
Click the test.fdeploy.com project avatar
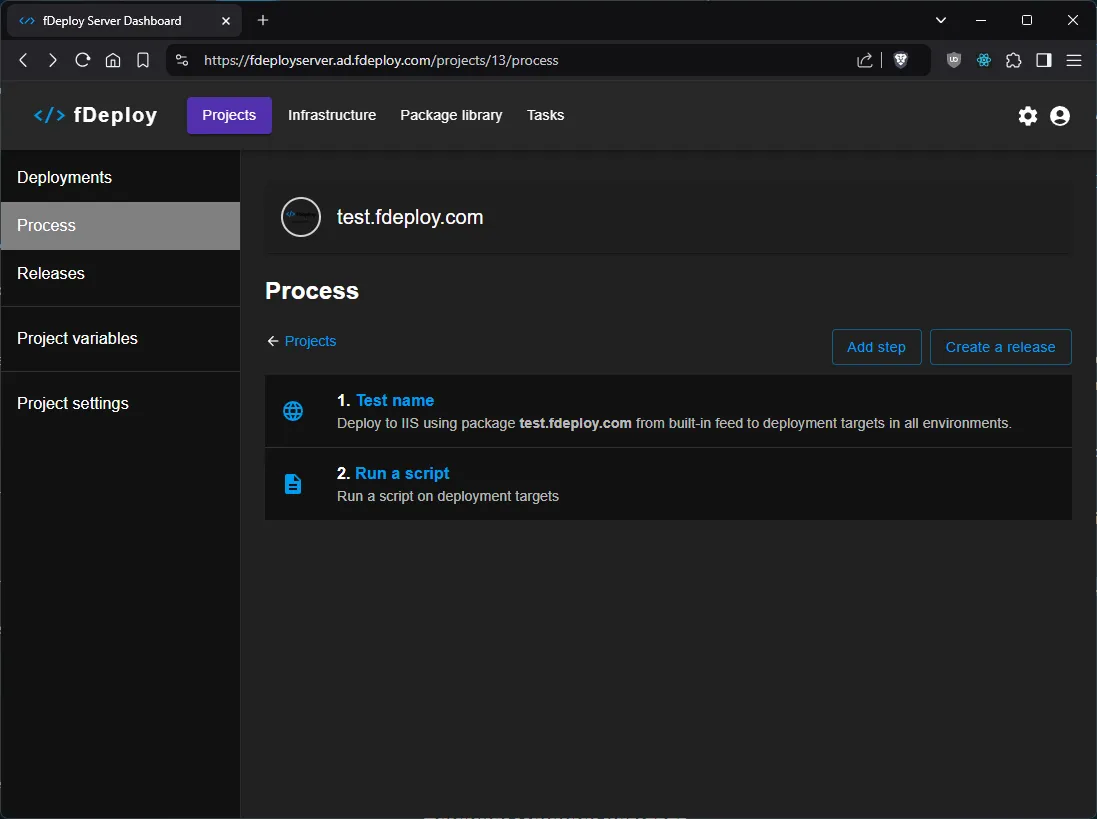[300, 217]
